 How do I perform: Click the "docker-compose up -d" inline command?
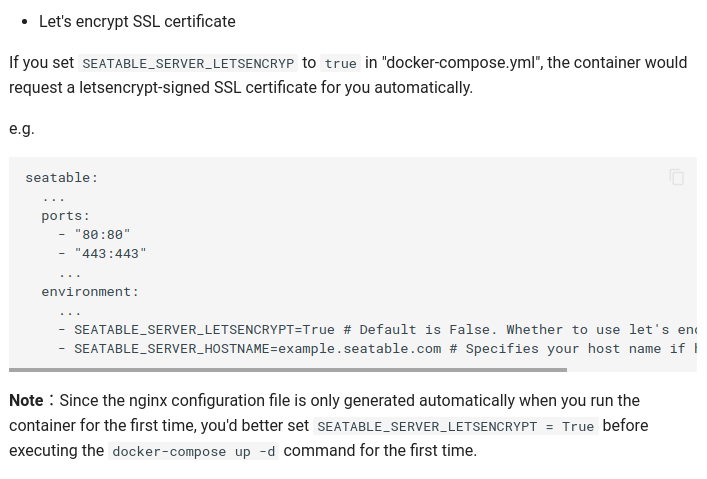pos(194,451)
